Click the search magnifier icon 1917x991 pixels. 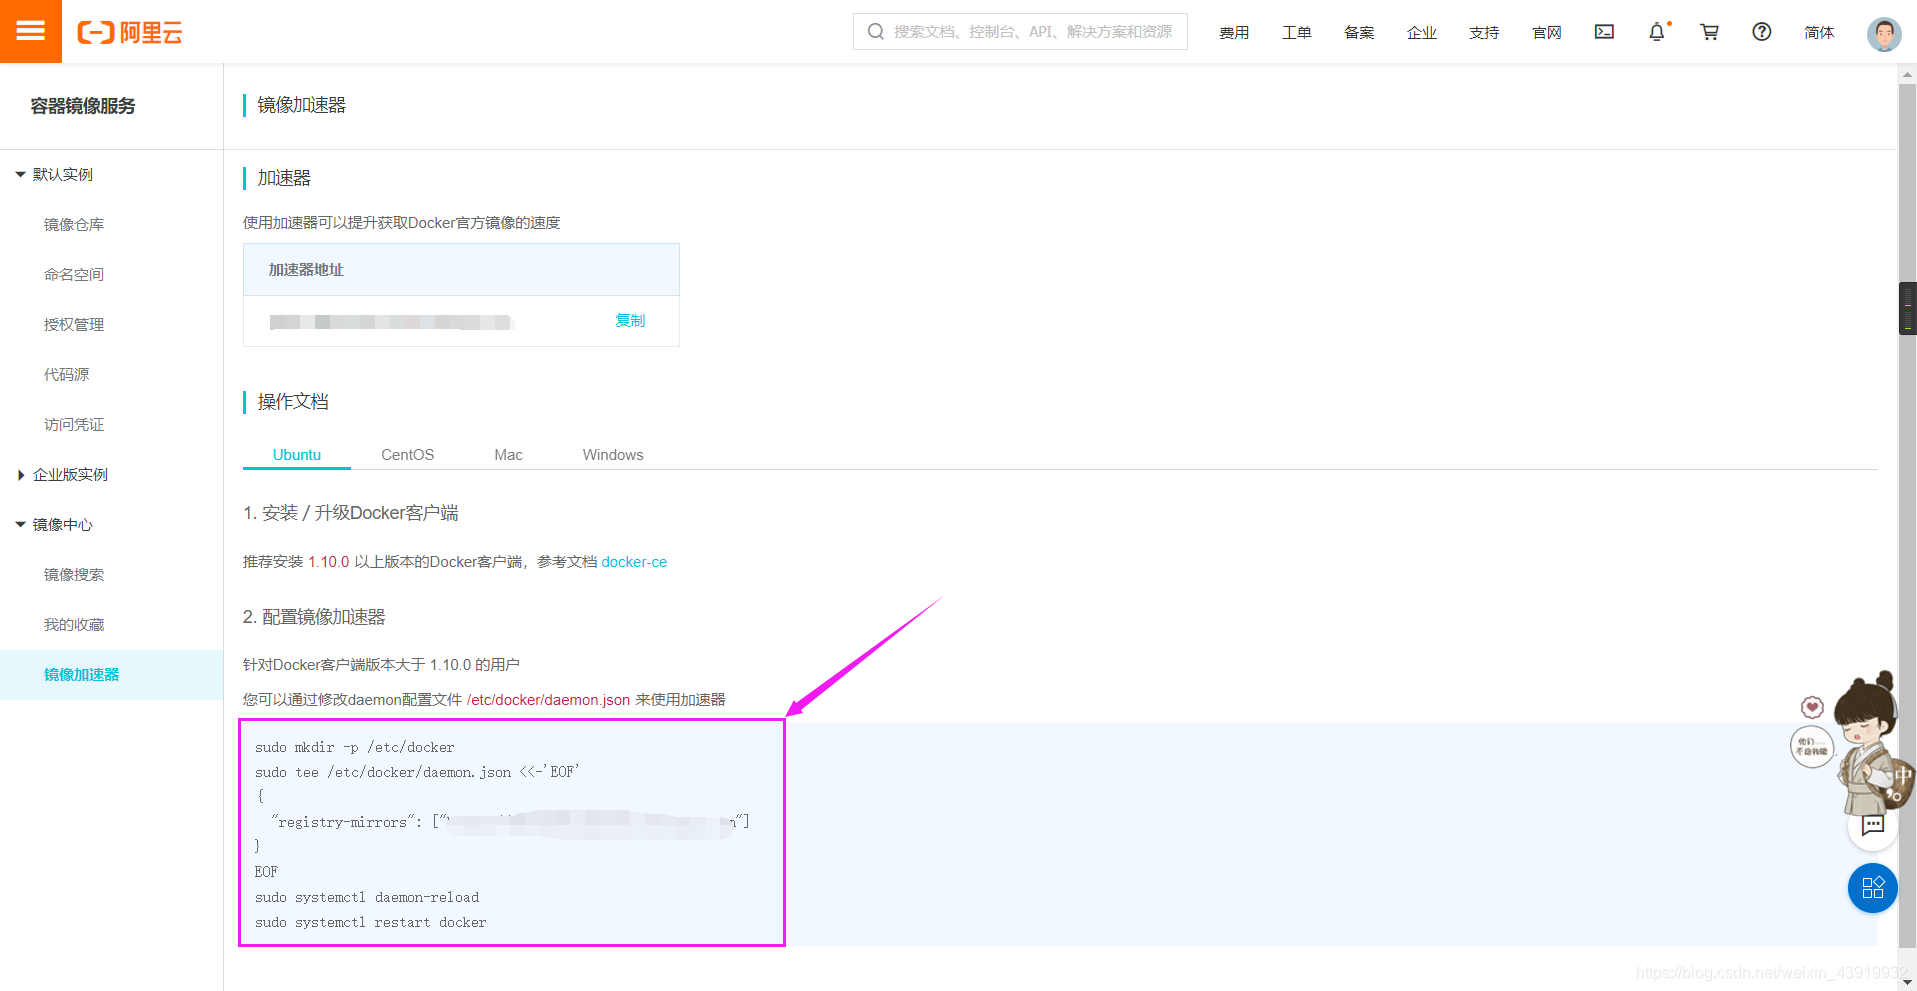pyautogui.click(x=876, y=32)
